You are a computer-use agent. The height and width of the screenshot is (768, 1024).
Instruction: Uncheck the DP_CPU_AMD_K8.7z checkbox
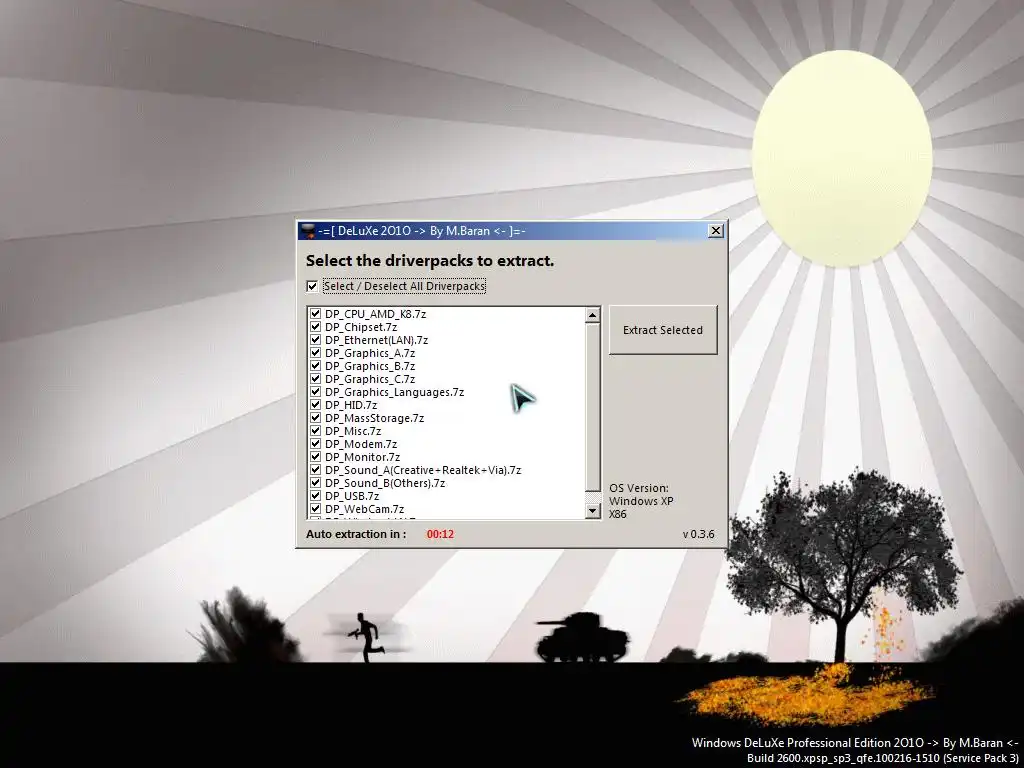click(x=315, y=314)
